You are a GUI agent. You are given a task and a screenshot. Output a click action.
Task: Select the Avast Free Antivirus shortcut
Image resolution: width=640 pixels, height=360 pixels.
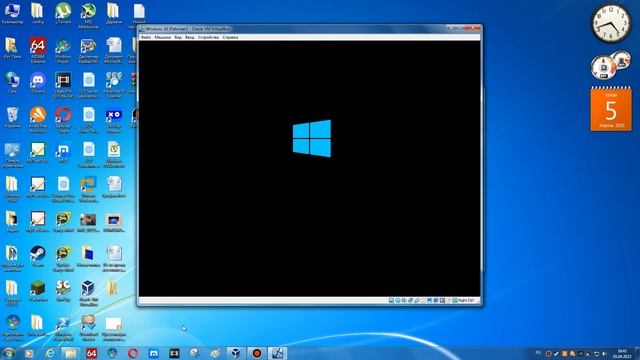[x=38, y=120]
